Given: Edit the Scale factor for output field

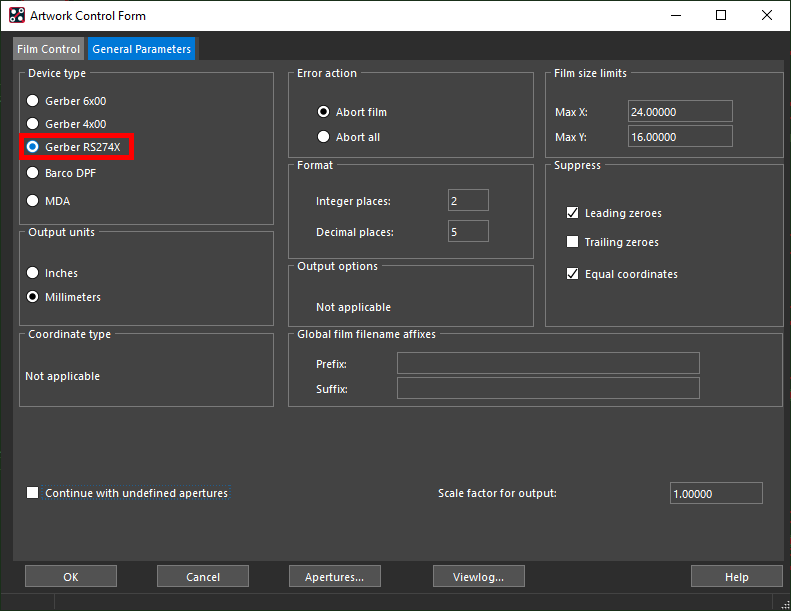Looking at the screenshot, I should pyautogui.click(x=716, y=493).
